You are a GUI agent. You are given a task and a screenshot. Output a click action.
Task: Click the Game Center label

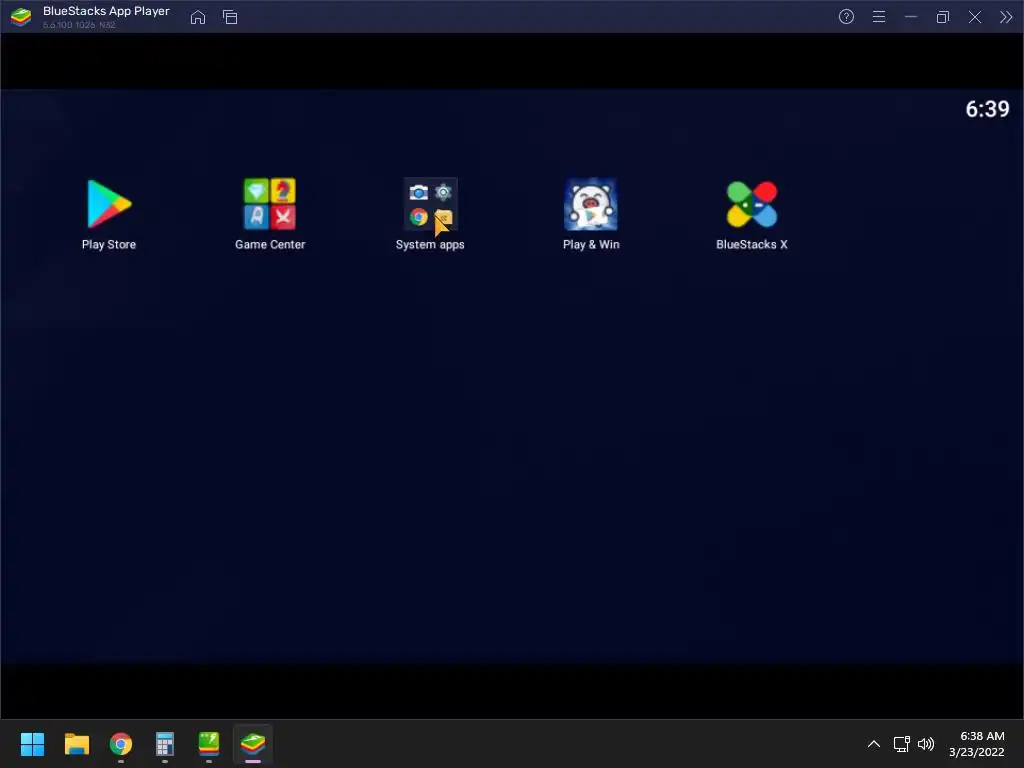270,244
